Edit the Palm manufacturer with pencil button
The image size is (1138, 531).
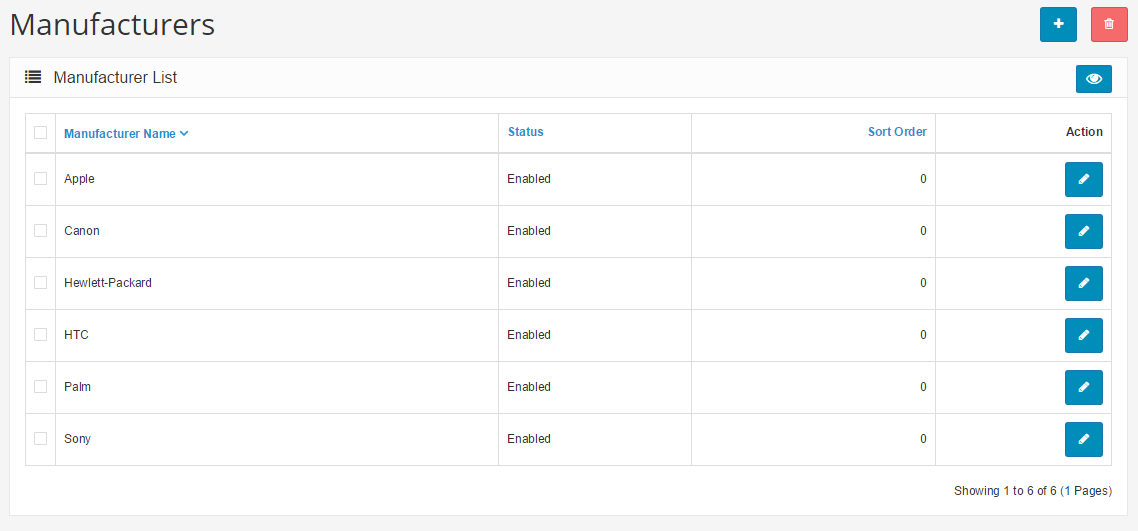1084,387
